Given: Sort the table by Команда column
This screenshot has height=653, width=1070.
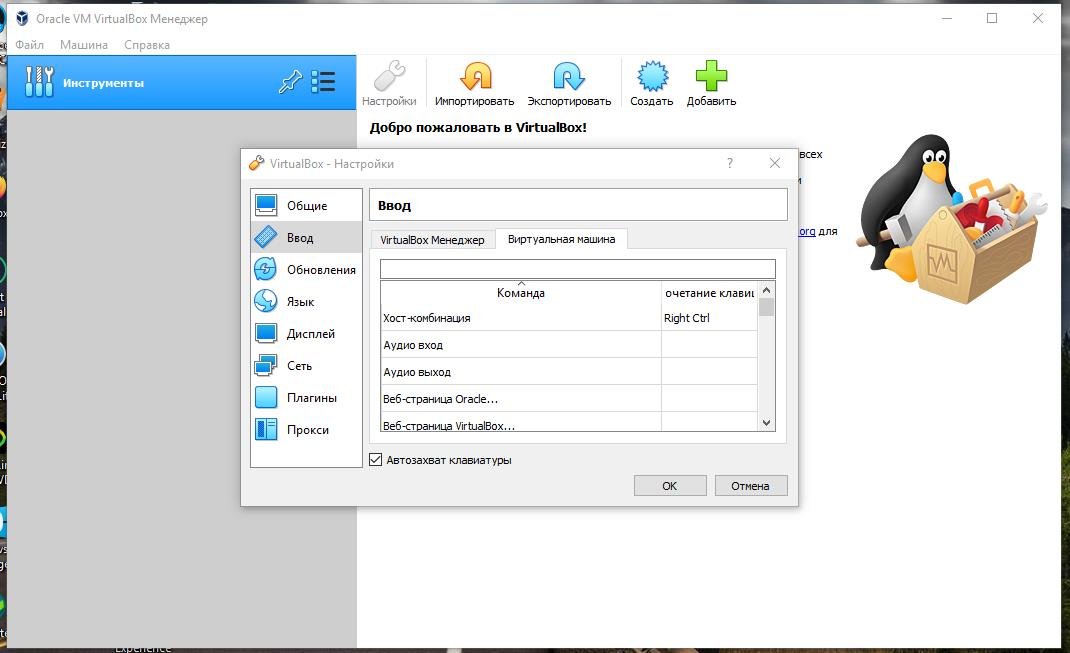Looking at the screenshot, I should tap(521, 293).
